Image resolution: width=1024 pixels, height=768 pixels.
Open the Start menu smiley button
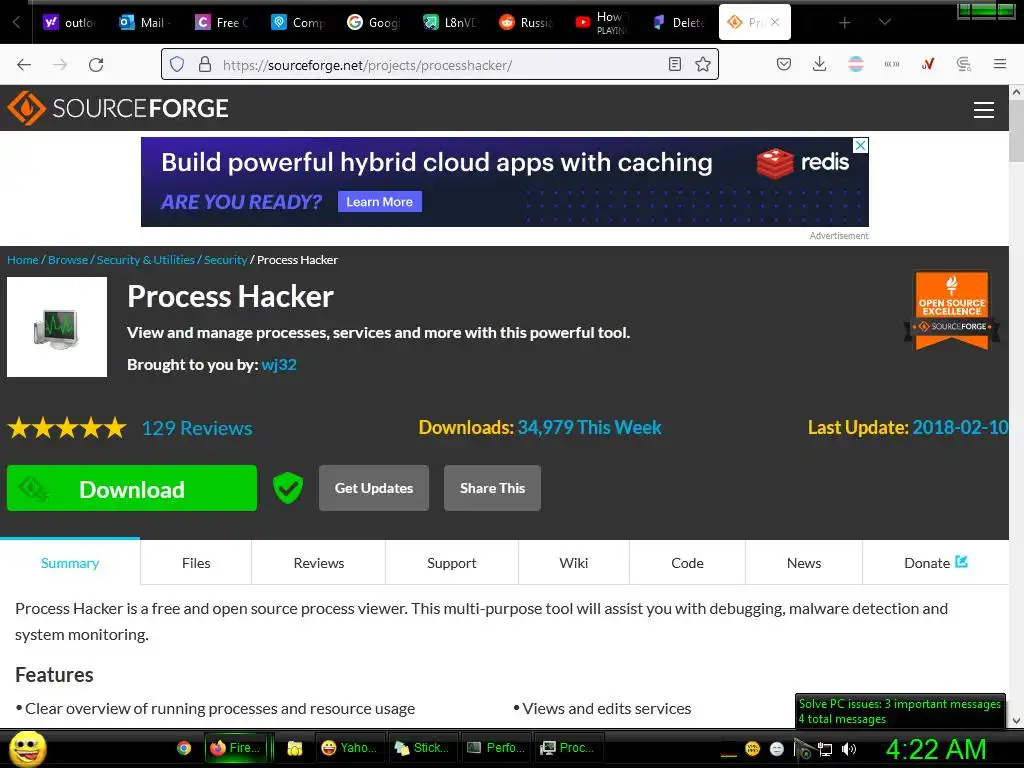pos(27,748)
